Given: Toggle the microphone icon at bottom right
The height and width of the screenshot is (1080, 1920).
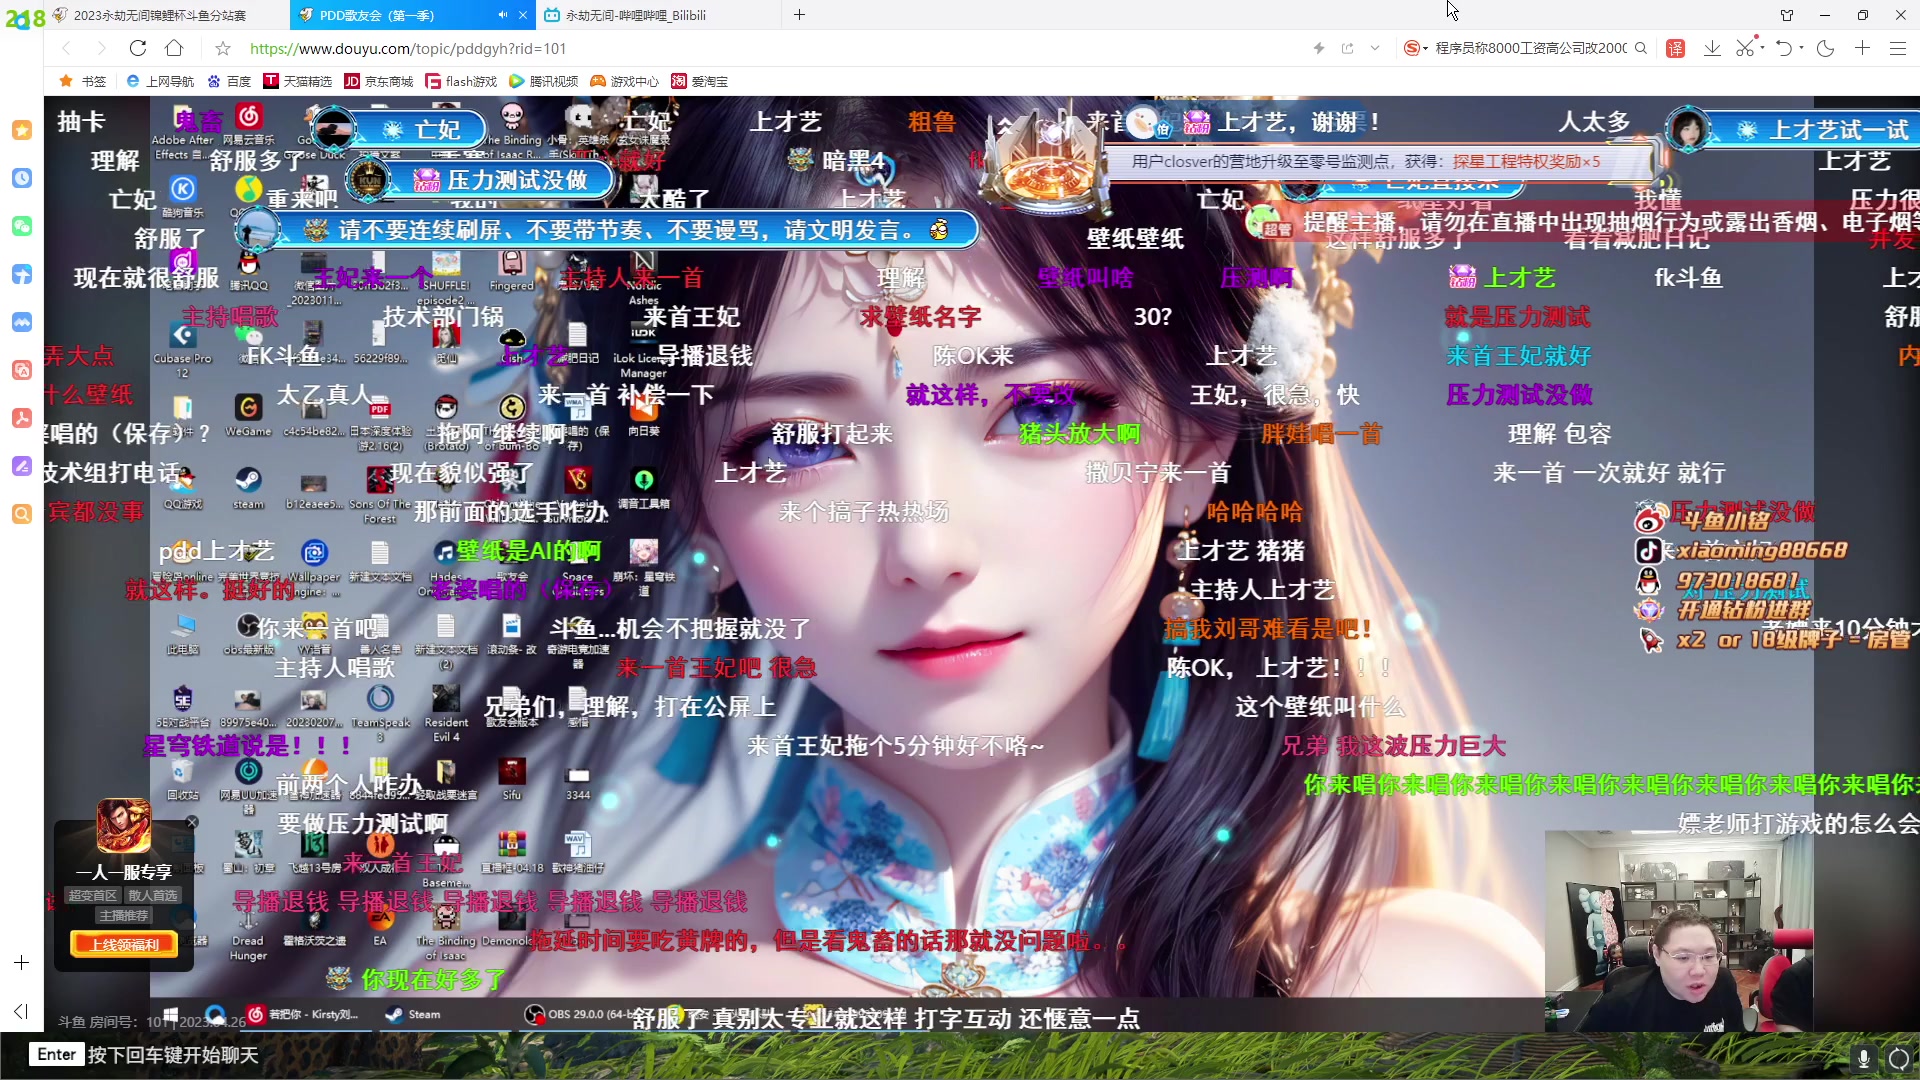Looking at the screenshot, I should pos(1863,1058).
